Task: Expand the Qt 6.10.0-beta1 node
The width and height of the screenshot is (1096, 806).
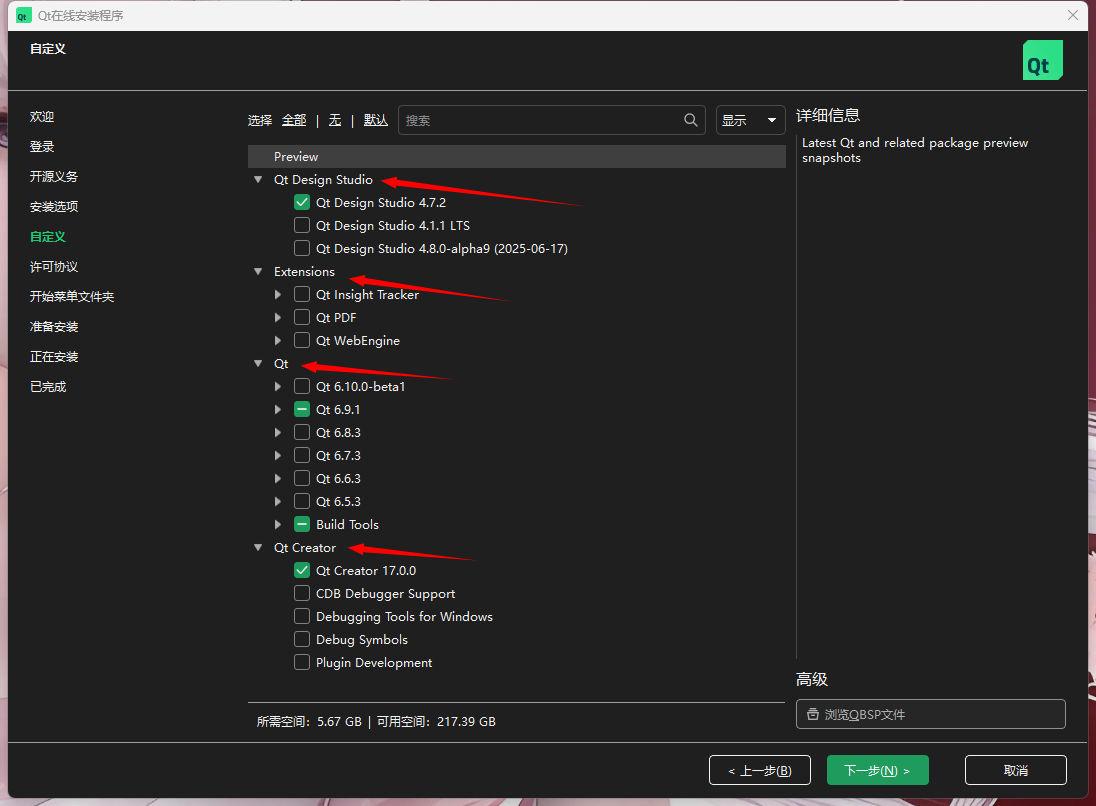Action: [x=278, y=387]
